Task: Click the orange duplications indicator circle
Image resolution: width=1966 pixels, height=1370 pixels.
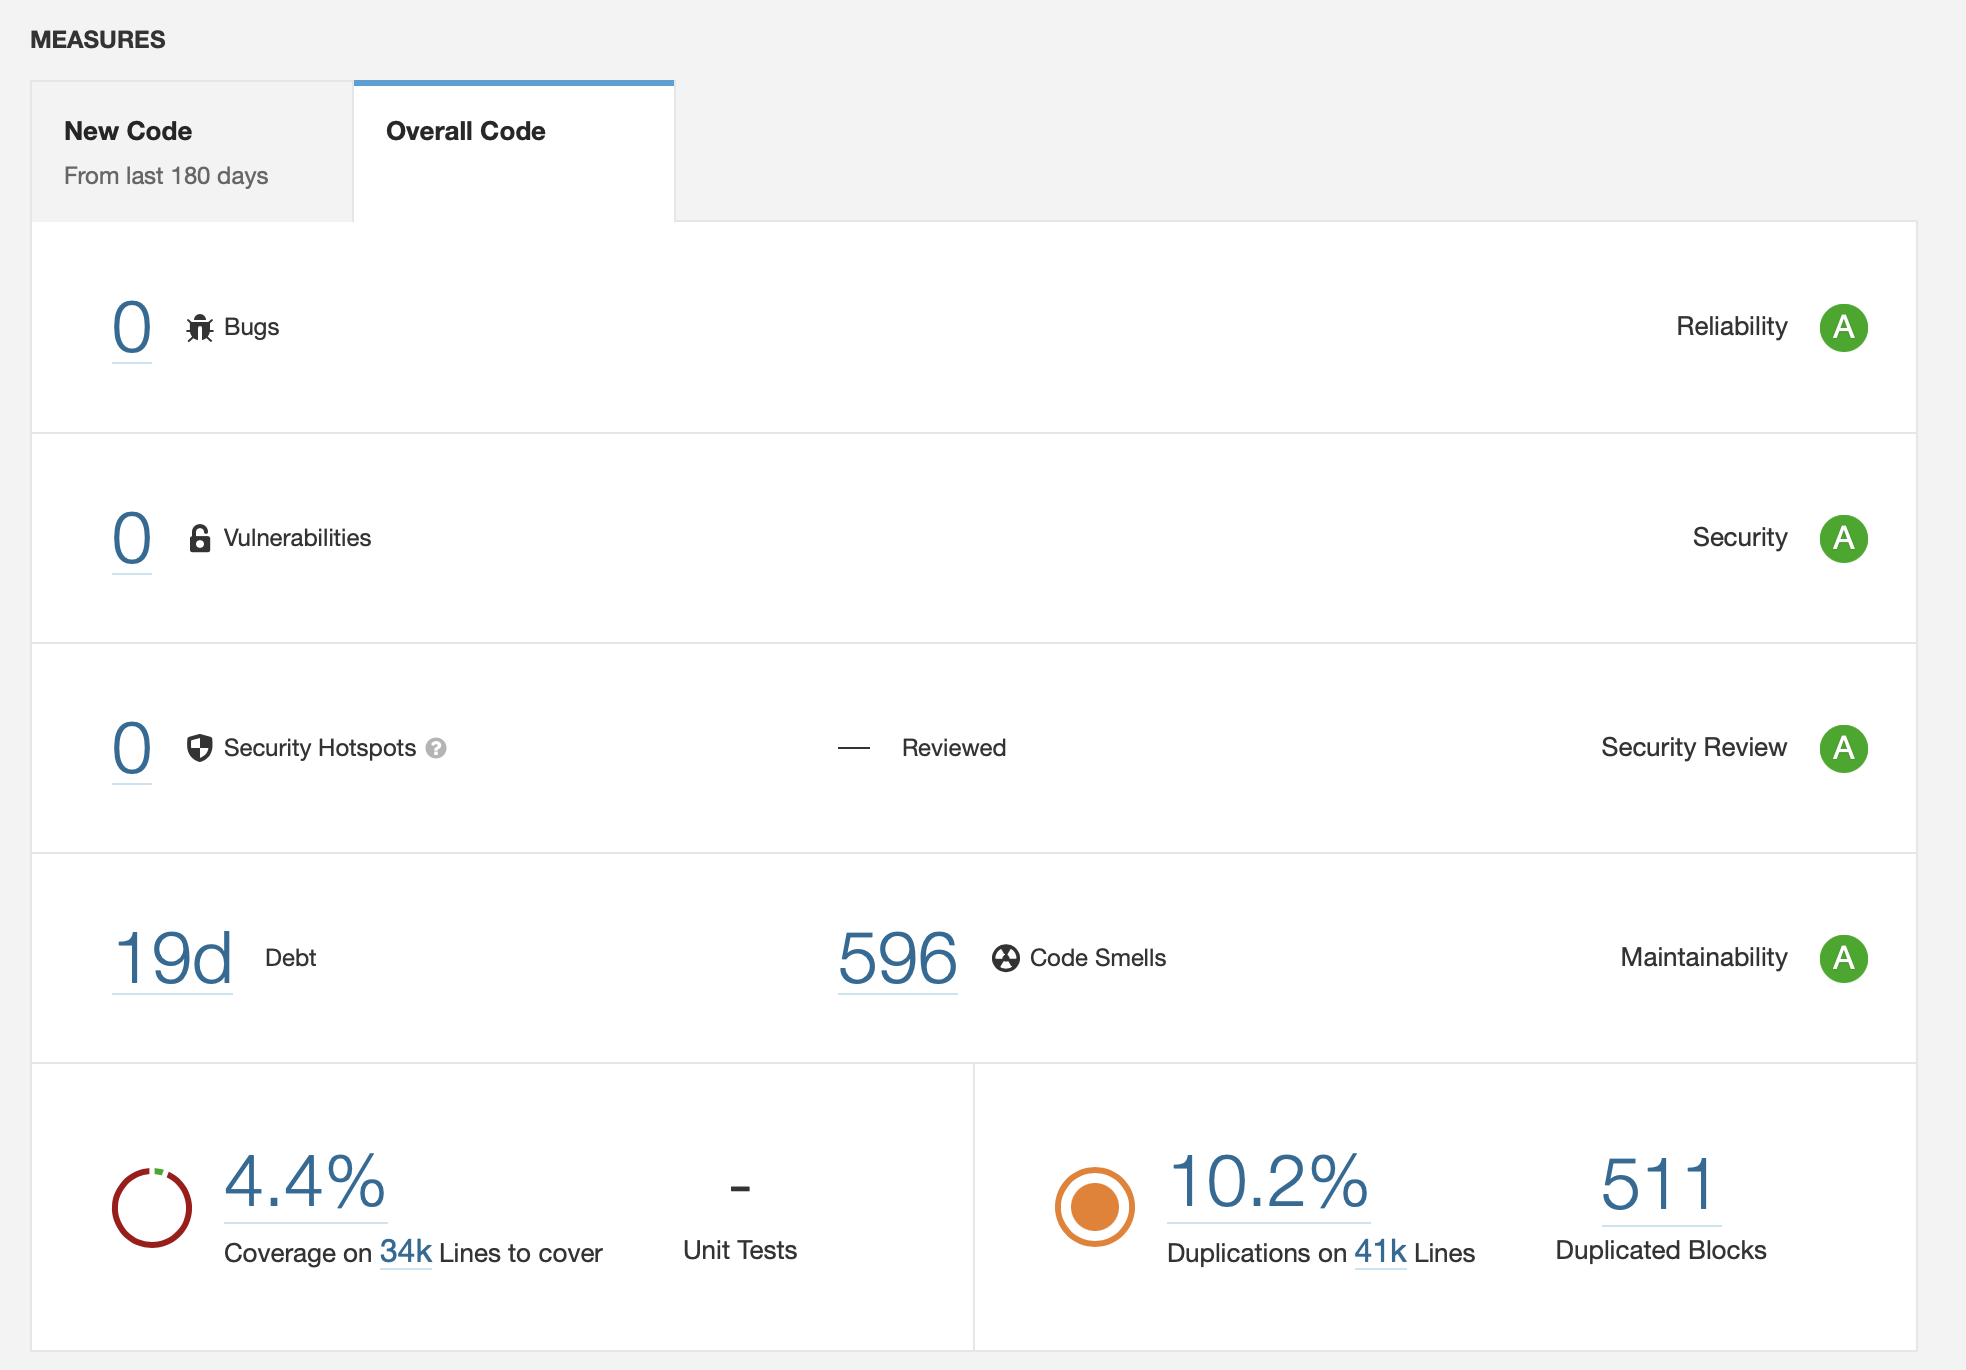Action: point(1095,1207)
